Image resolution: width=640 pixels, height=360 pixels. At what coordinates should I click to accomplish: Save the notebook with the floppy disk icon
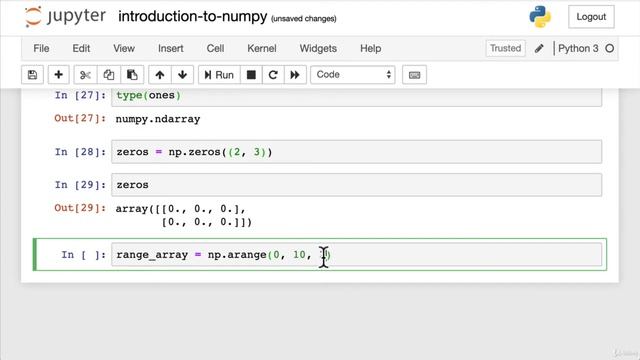click(x=32, y=75)
